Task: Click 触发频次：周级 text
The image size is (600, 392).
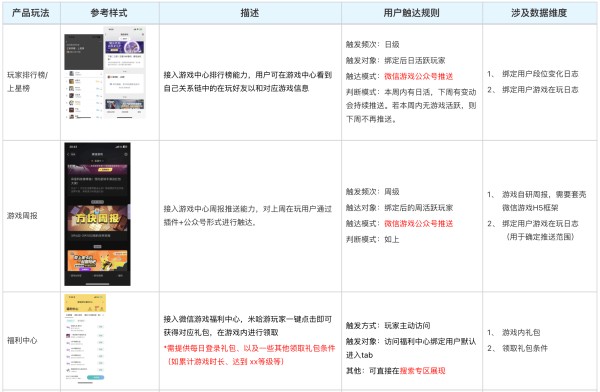Action: [x=373, y=192]
